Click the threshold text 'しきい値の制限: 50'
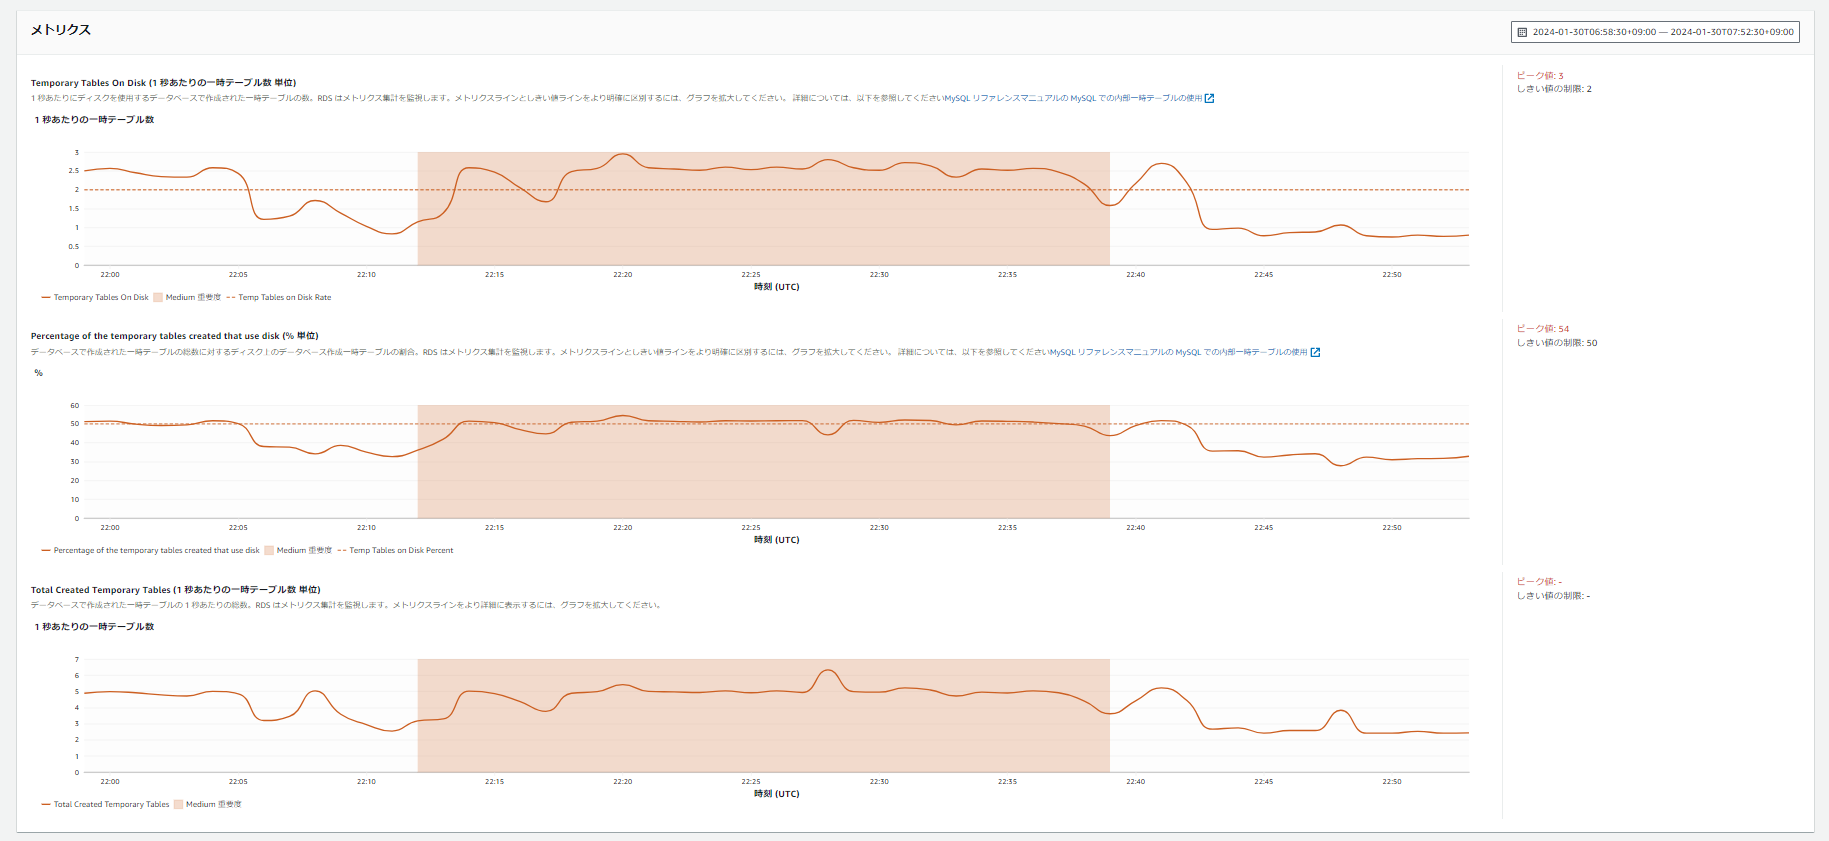 pyautogui.click(x=1557, y=343)
